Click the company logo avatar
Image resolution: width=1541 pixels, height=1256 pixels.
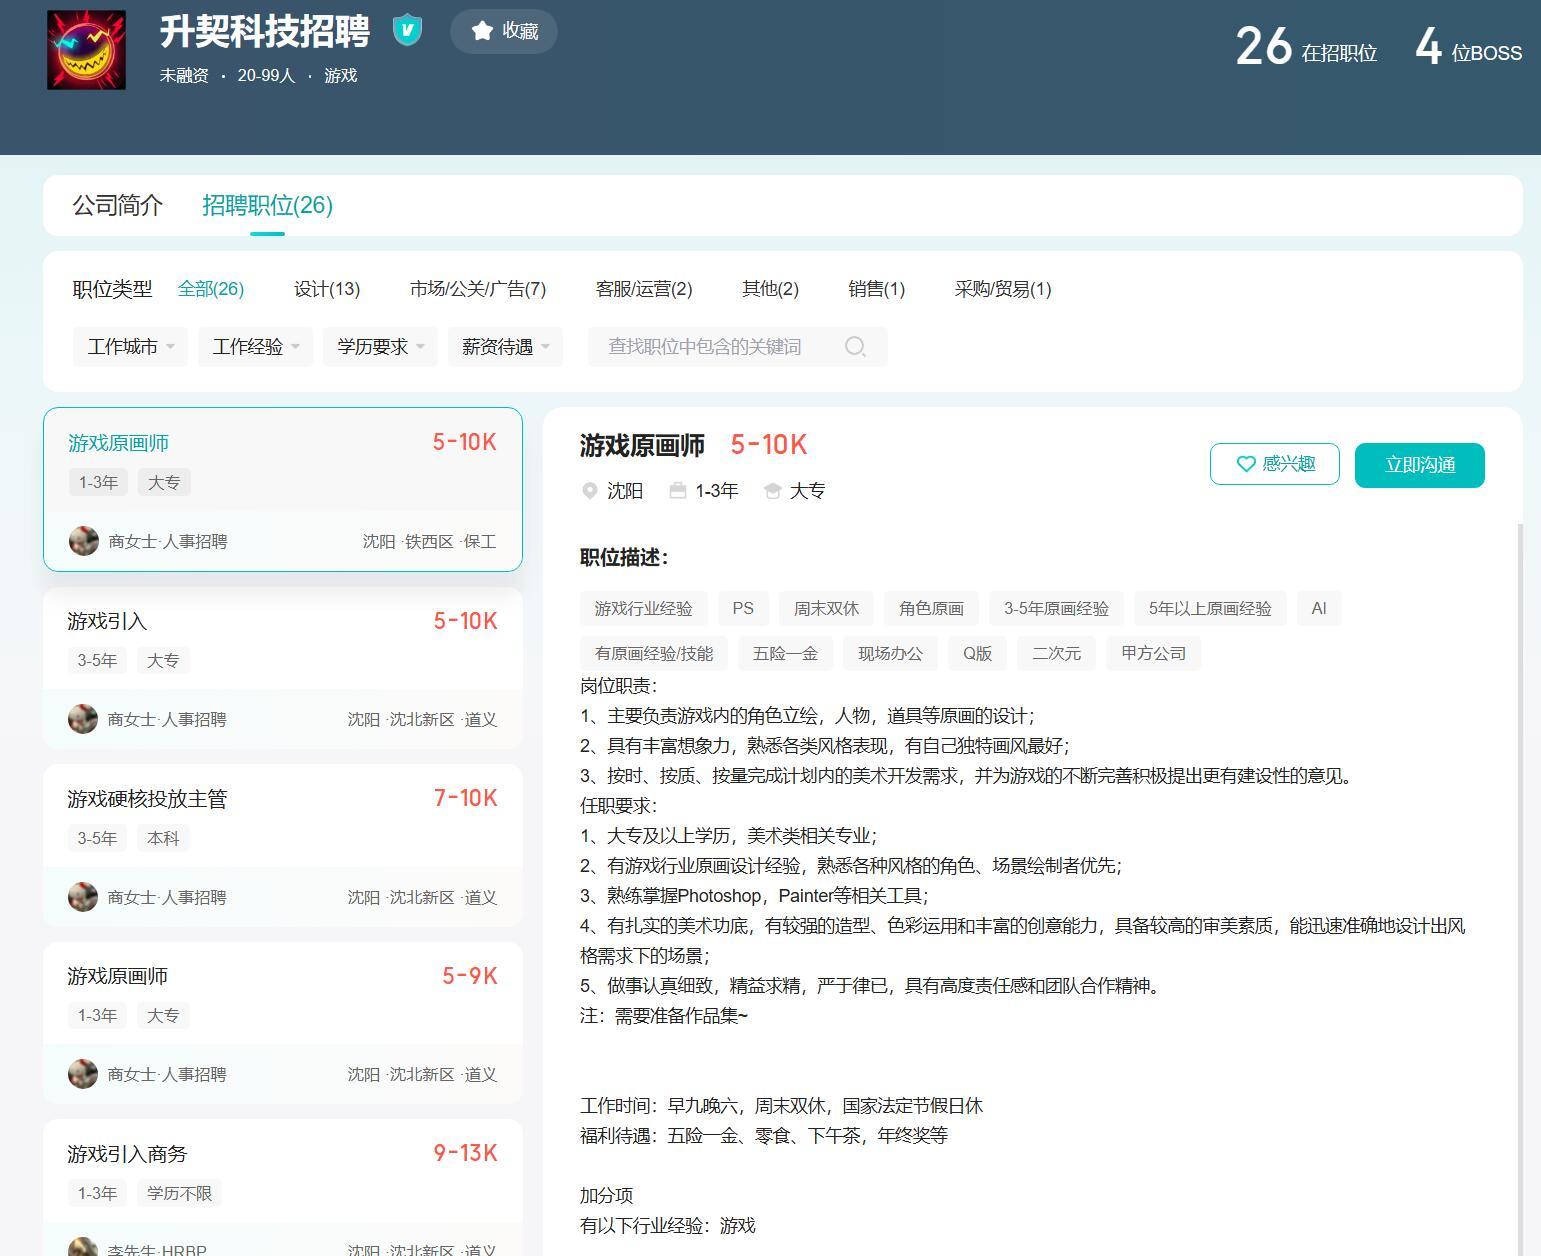(87, 50)
